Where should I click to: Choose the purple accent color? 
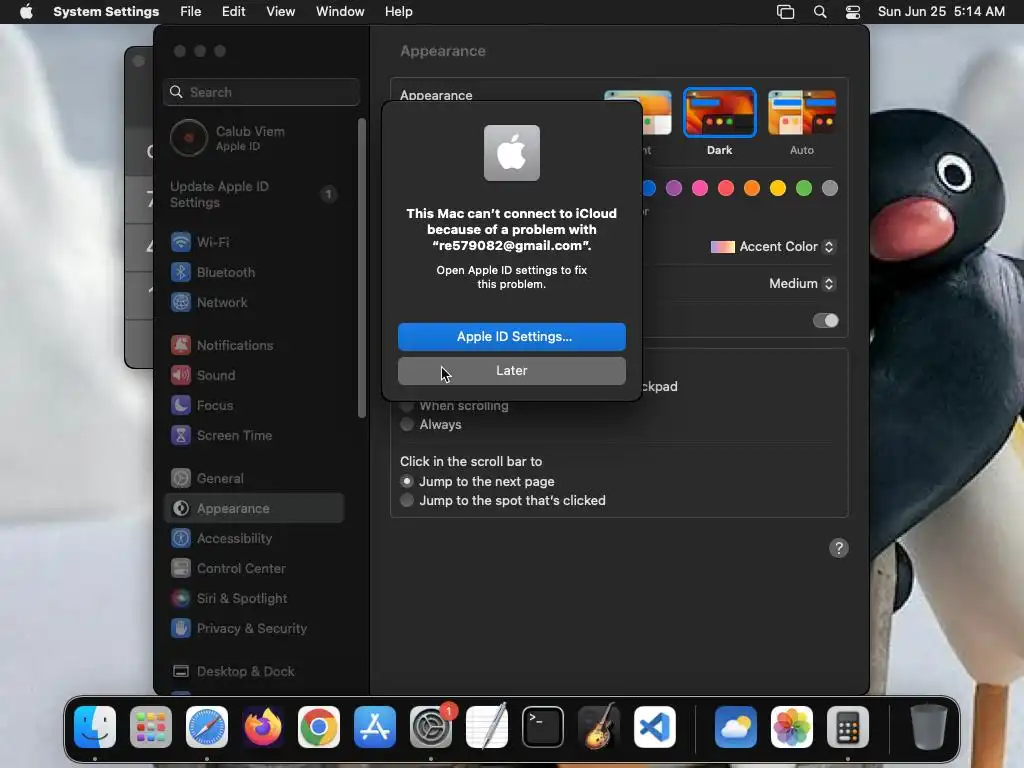tap(674, 189)
